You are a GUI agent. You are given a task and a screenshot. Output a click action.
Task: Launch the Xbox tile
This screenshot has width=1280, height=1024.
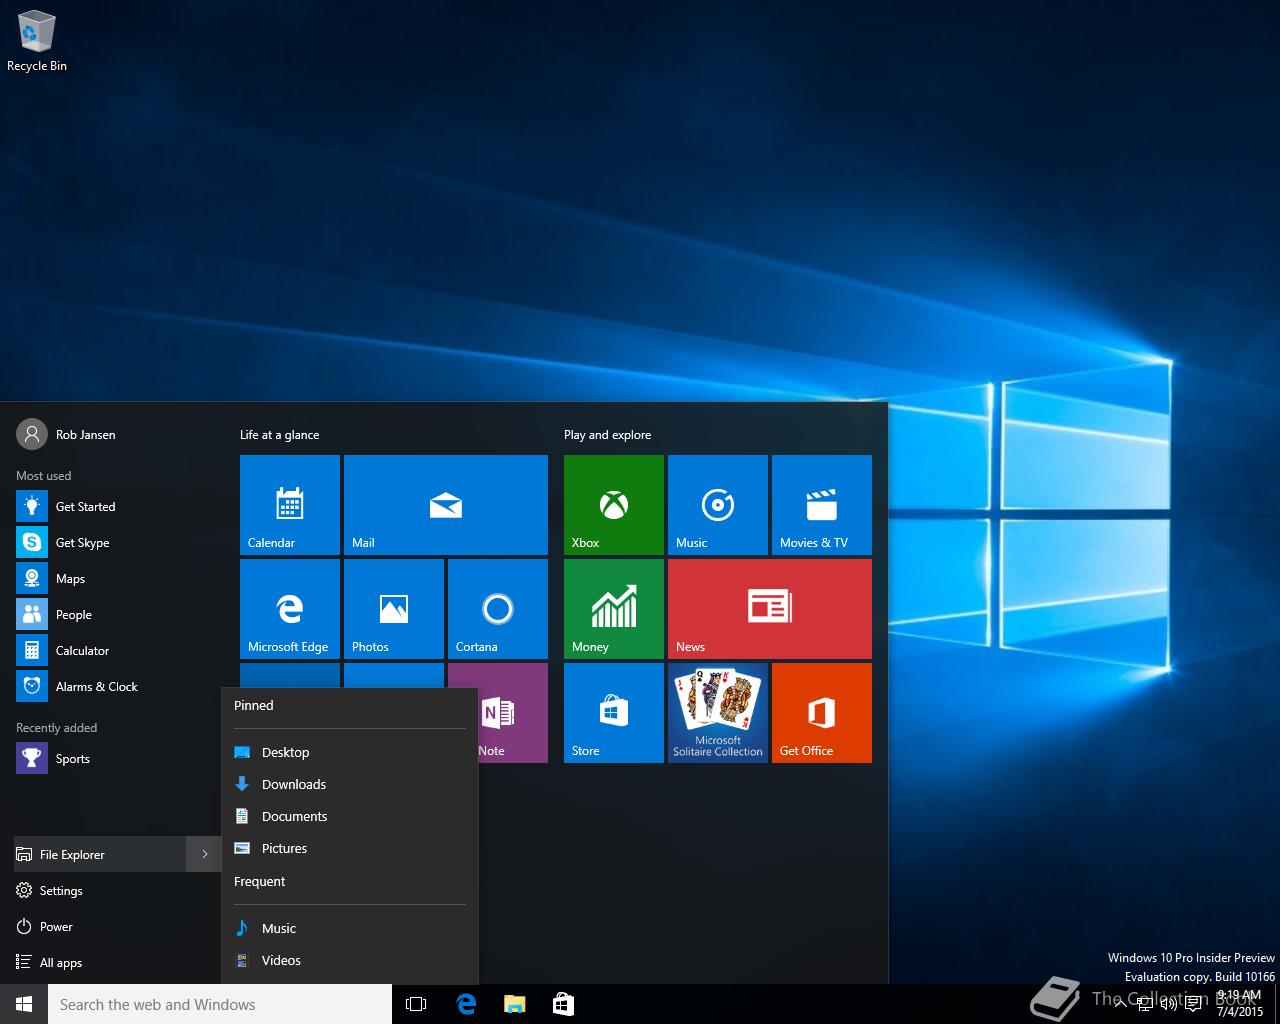tap(614, 505)
